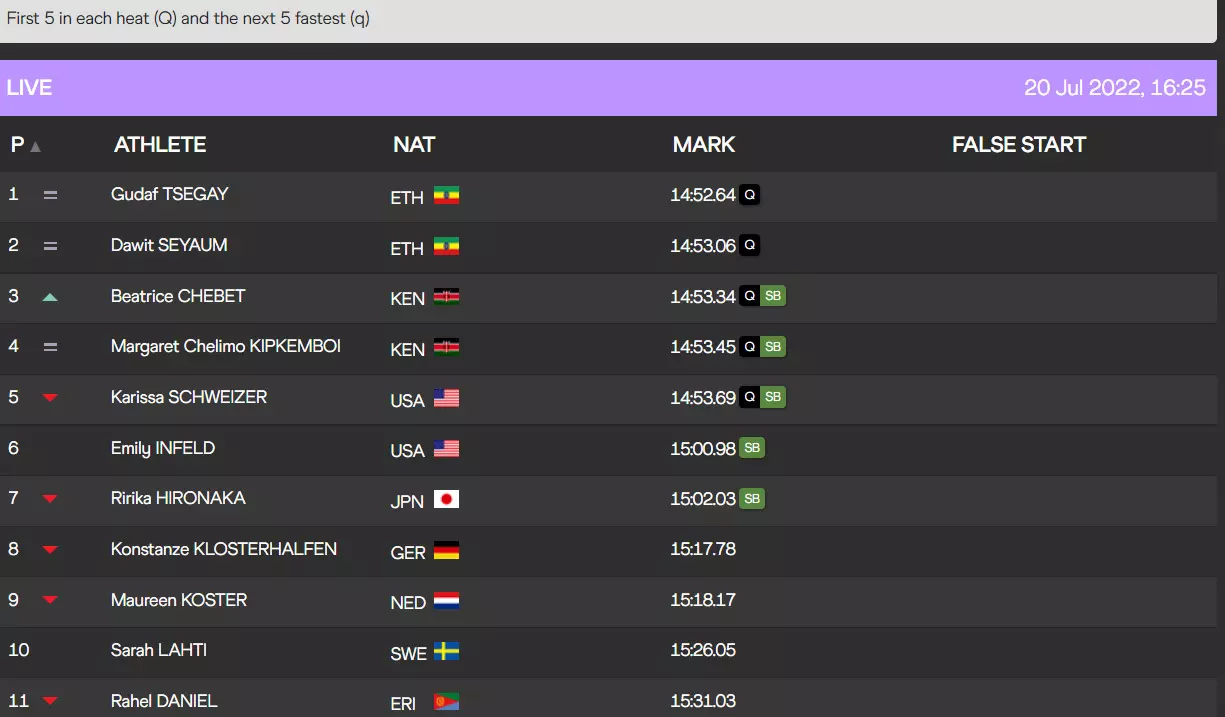Image resolution: width=1225 pixels, height=717 pixels.
Task: Click the purple LIVE status bar label
Action: [x=29, y=88]
